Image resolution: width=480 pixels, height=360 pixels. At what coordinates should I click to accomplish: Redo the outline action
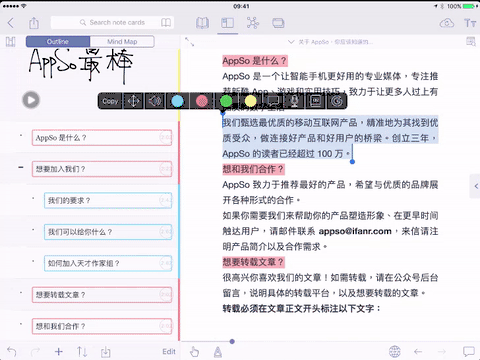coord(35,351)
